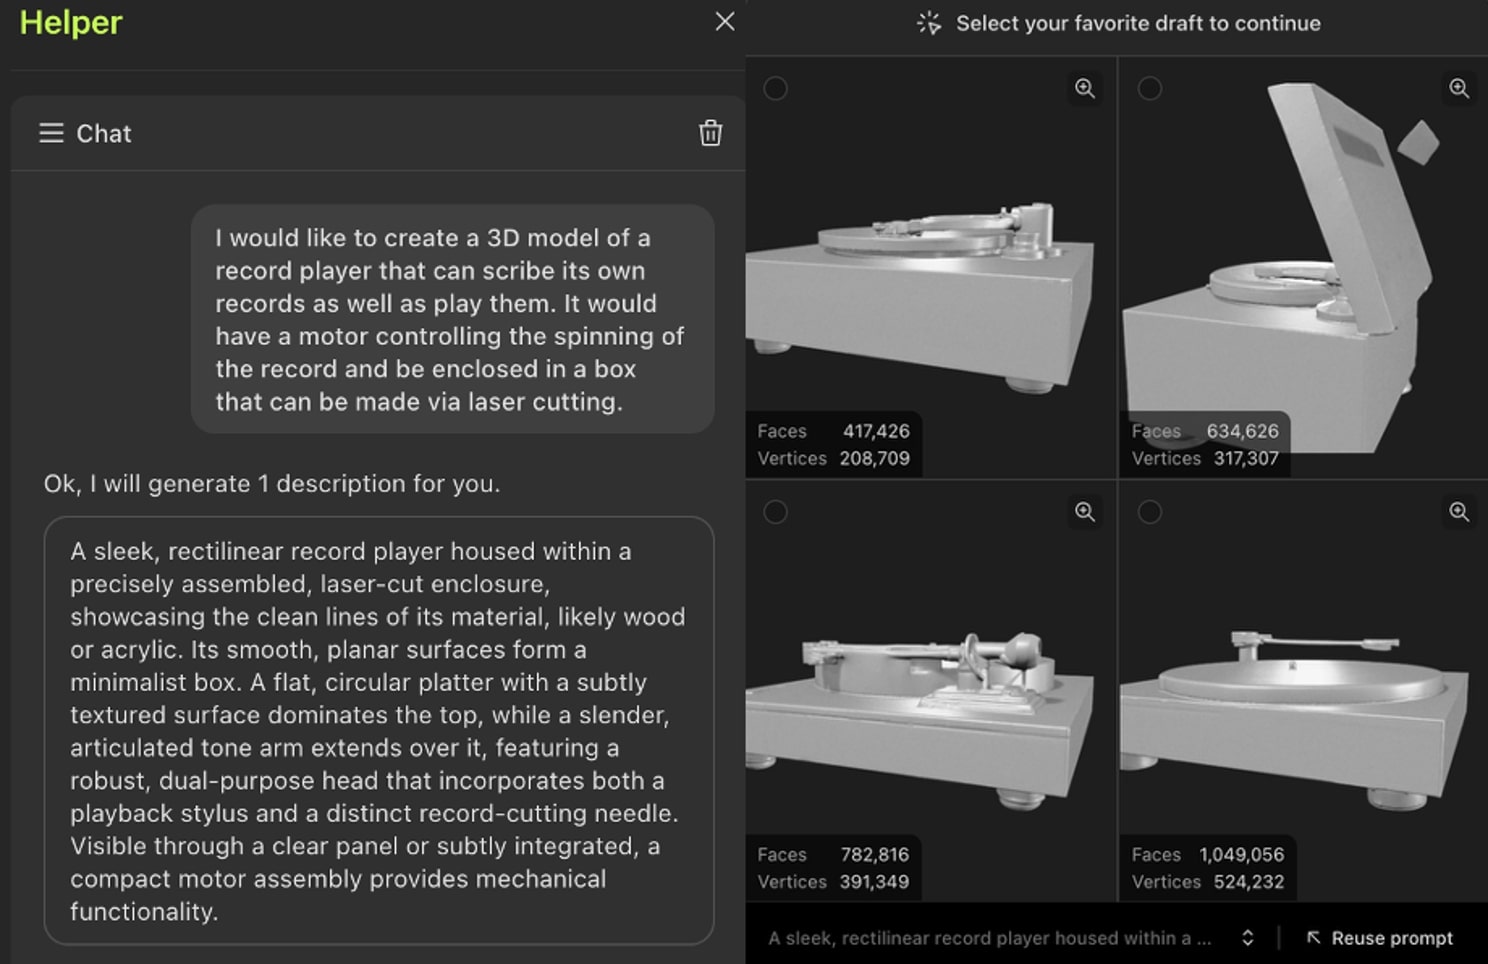Pick the bottom-right draft radio button

(1150, 512)
